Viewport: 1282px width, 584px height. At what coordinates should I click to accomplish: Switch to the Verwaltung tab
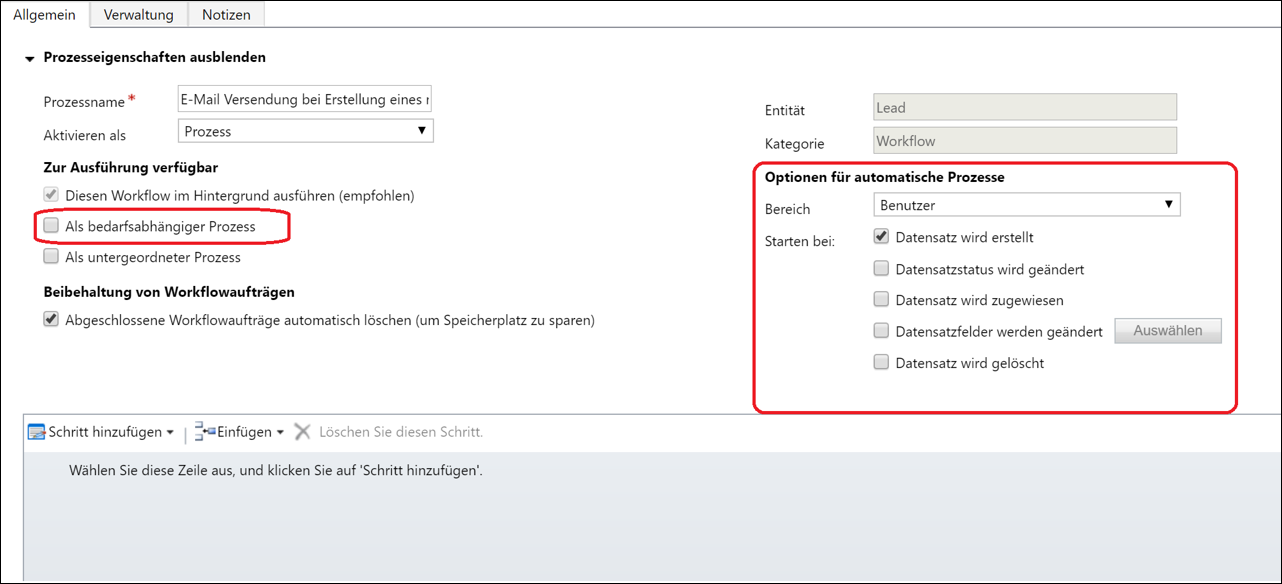tap(138, 14)
